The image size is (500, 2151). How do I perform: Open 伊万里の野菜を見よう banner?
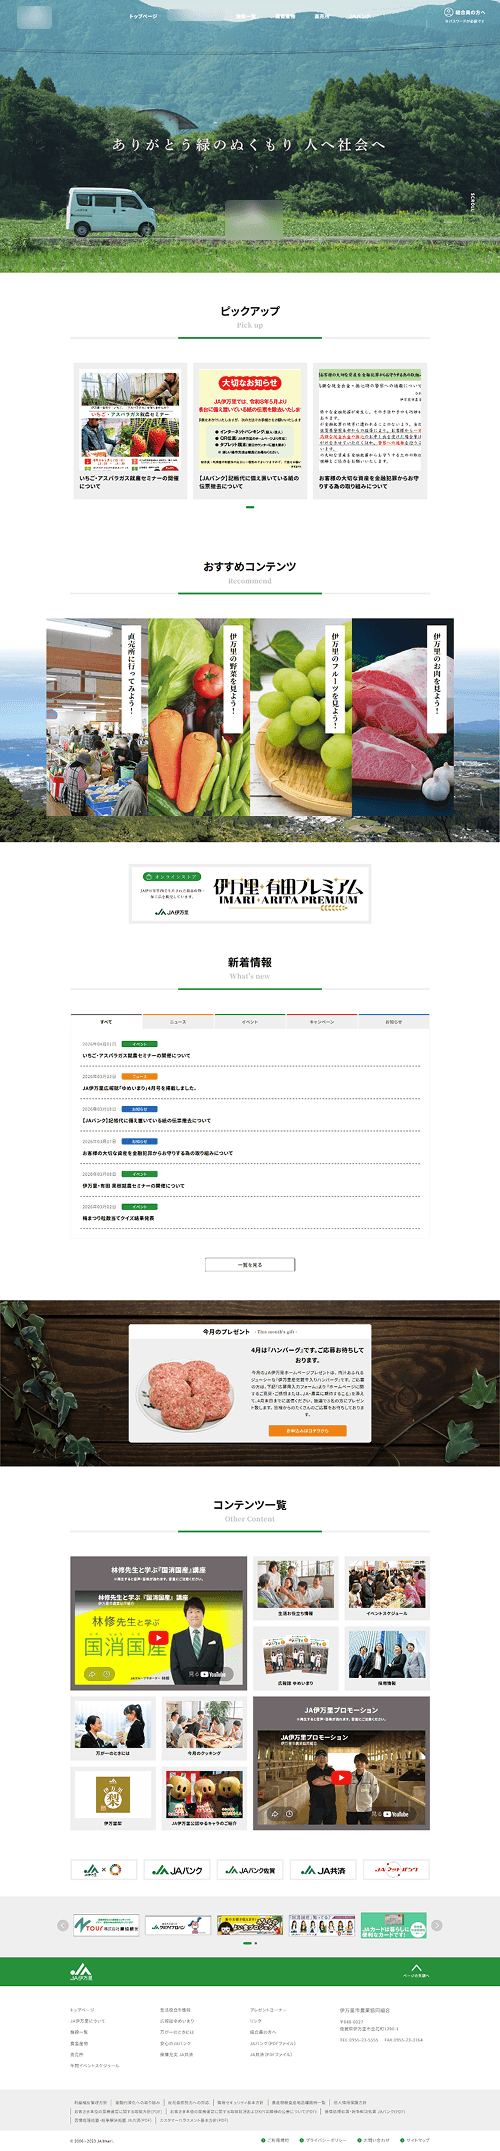coord(199,717)
